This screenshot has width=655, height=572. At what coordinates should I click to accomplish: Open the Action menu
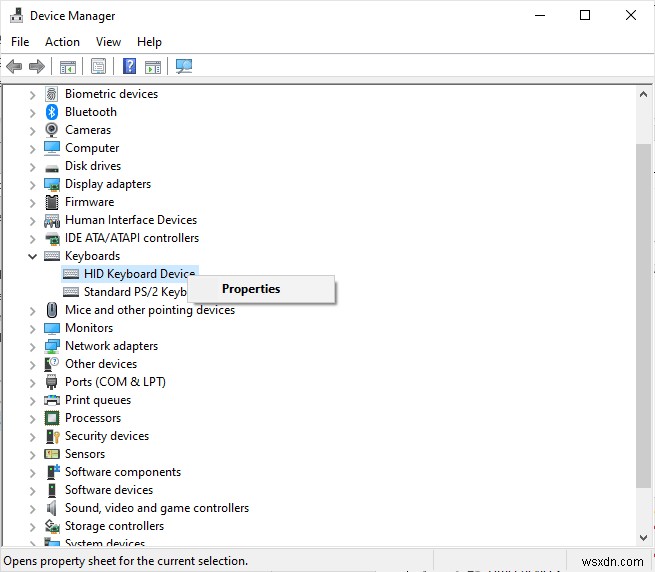coord(62,42)
